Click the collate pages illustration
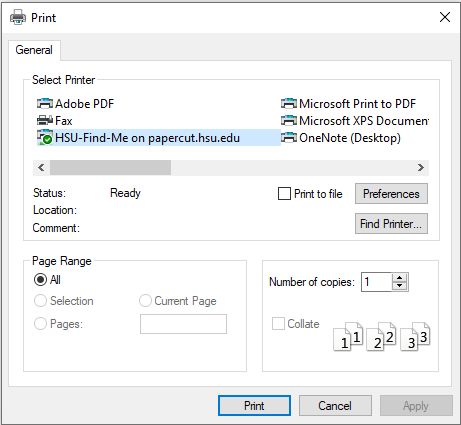 (382, 336)
